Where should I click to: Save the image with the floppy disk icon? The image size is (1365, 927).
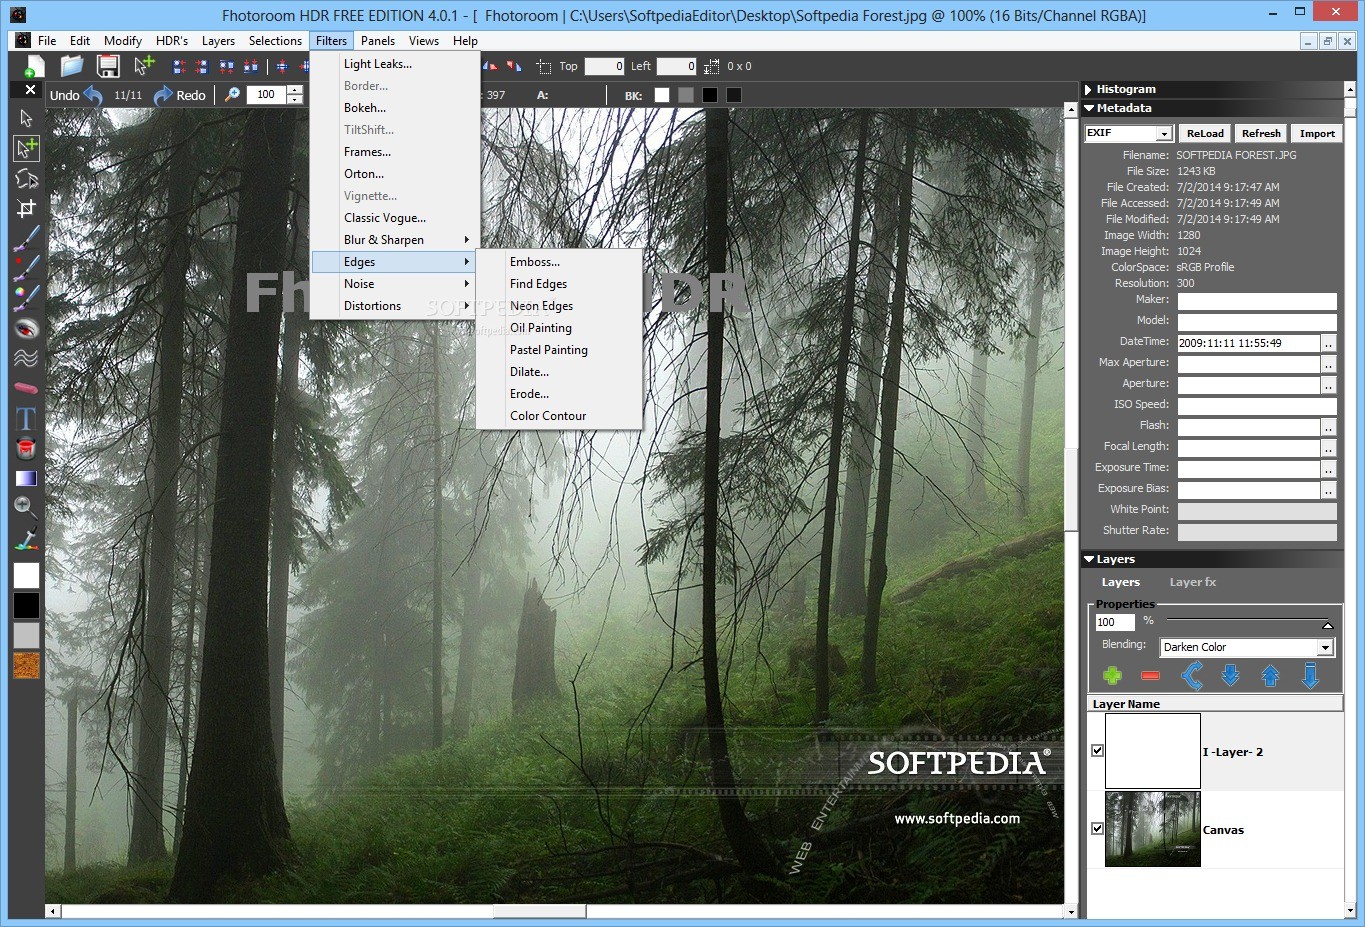pyautogui.click(x=108, y=66)
